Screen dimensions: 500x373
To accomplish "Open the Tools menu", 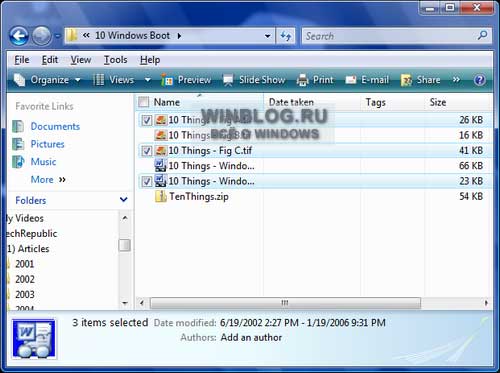I will [x=115, y=60].
